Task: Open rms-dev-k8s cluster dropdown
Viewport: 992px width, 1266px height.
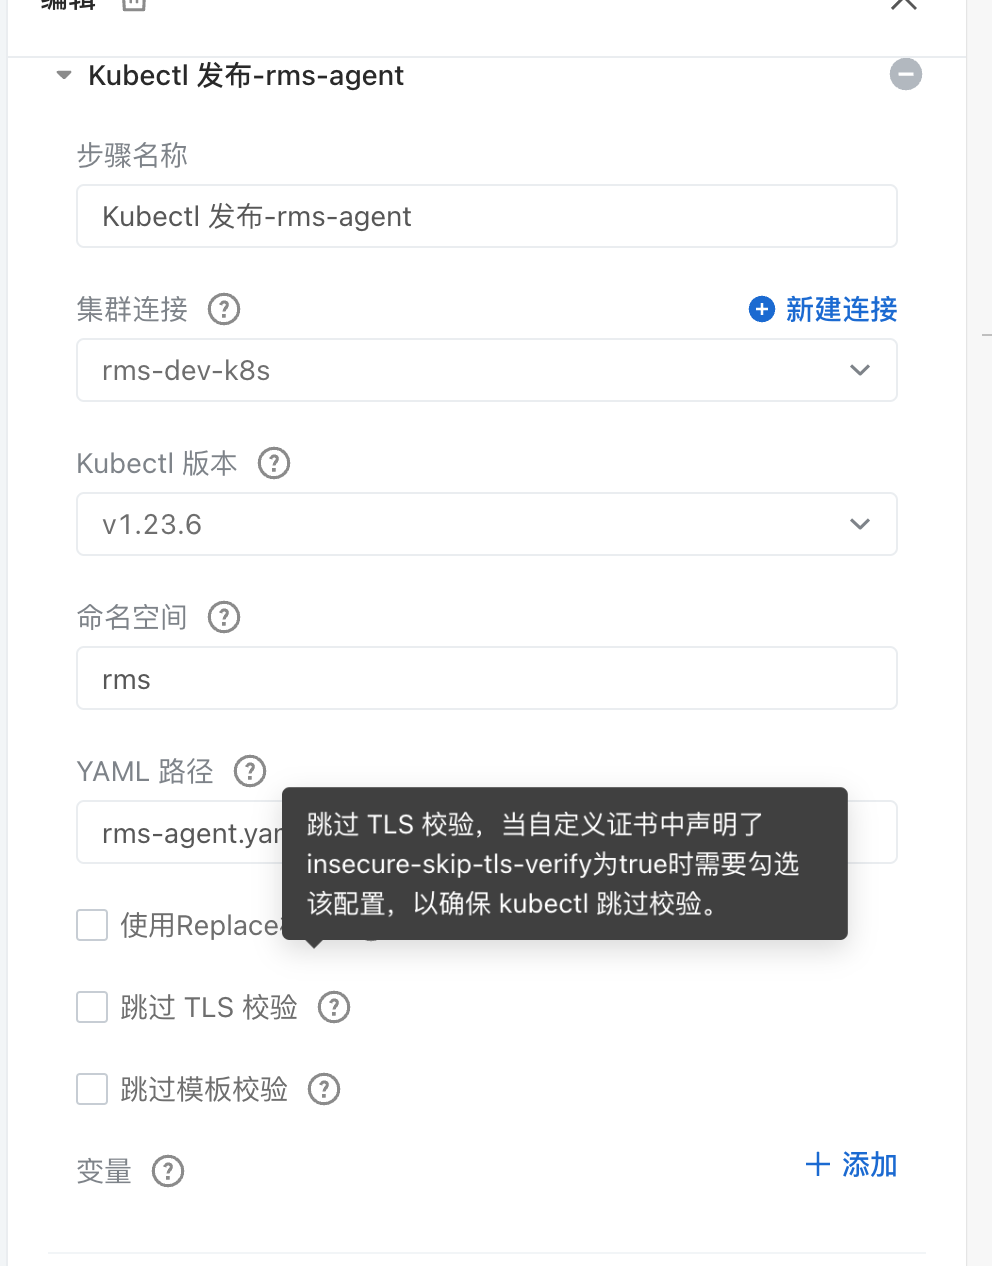Action: click(x=487, y=370)
